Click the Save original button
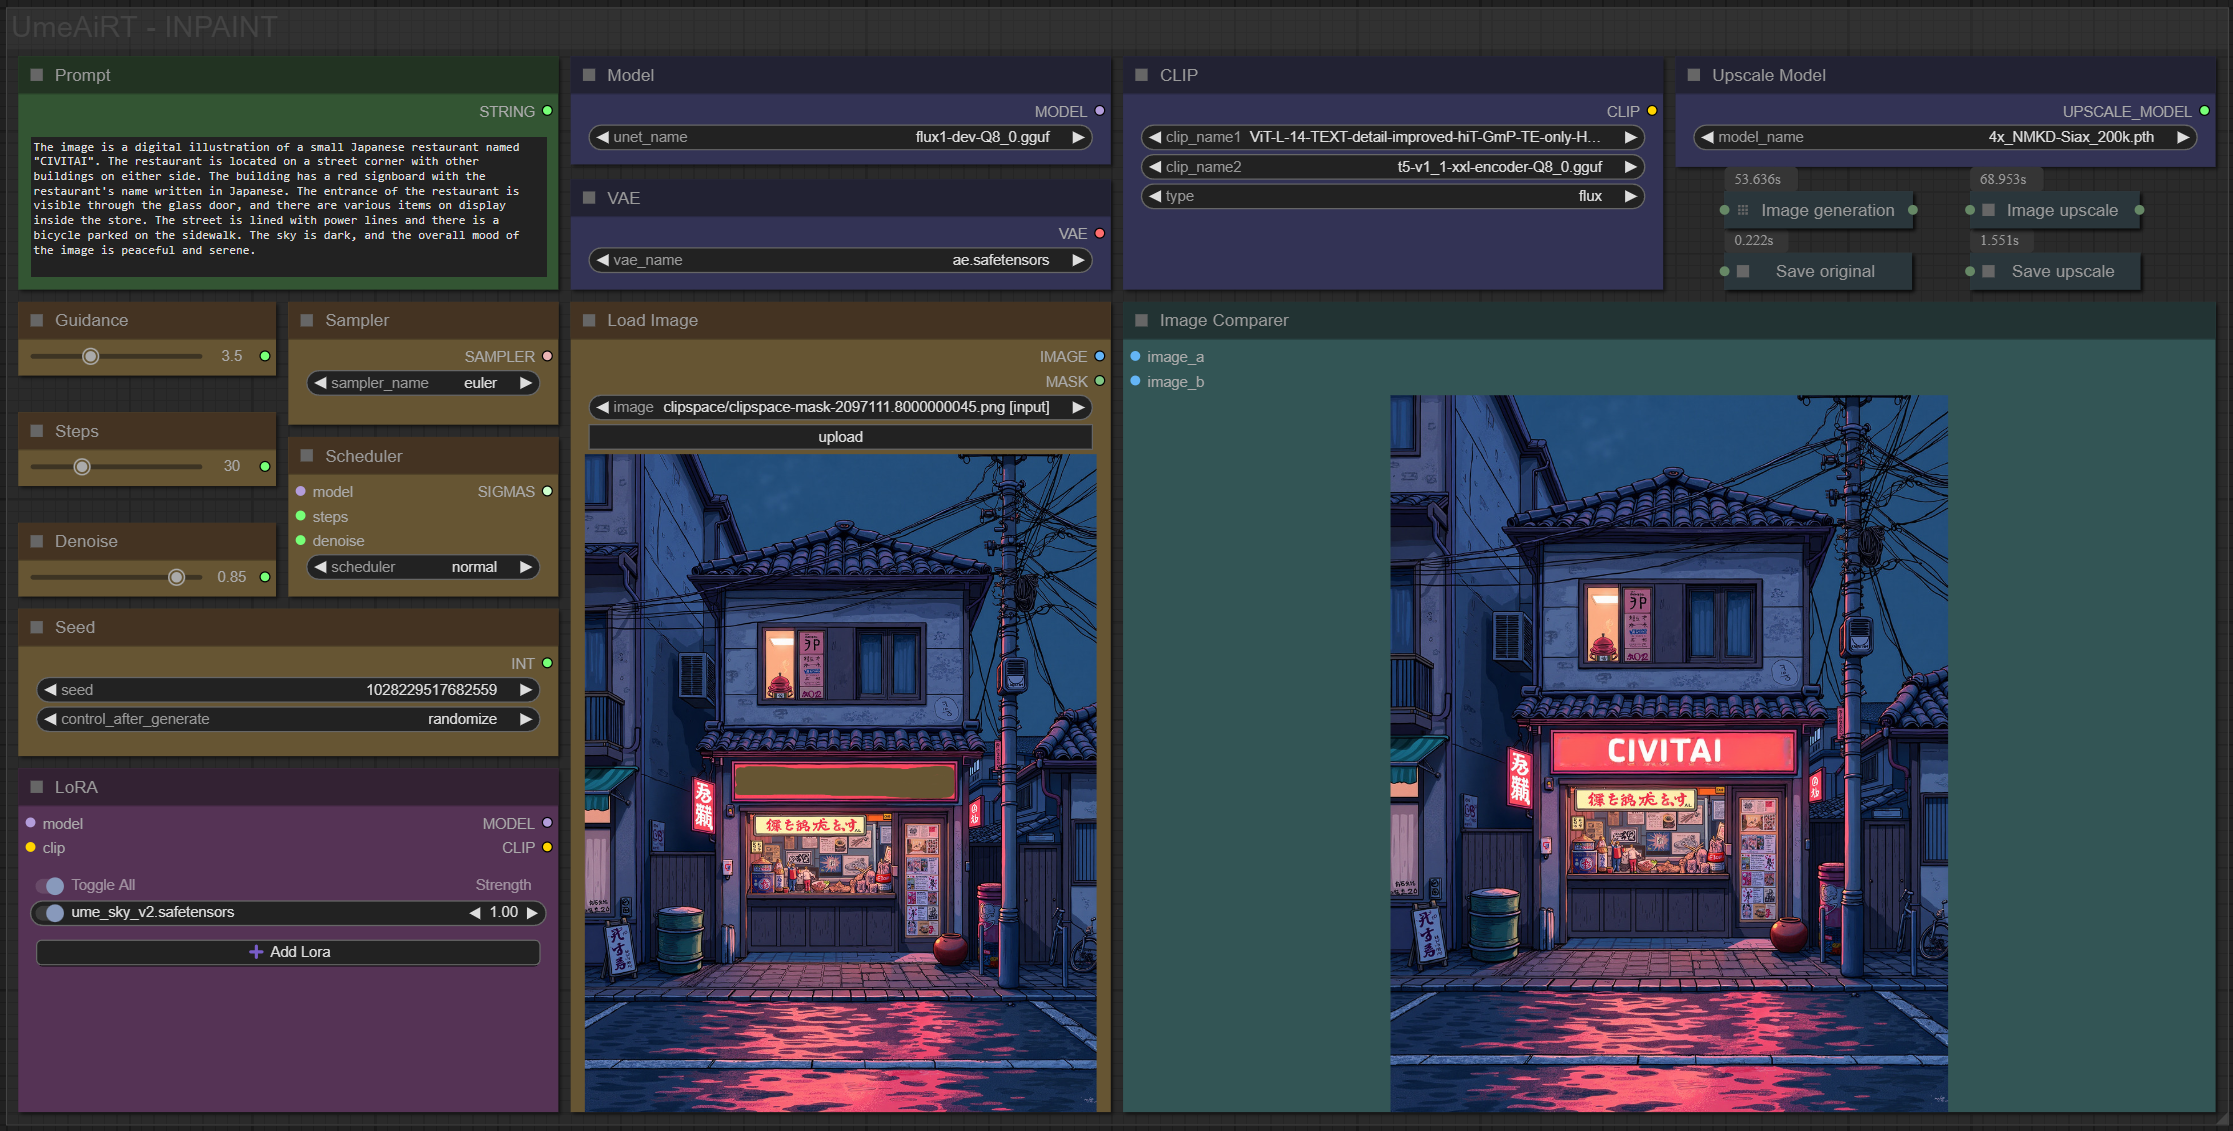Screen dimensions: 2233x1131 1824,271
